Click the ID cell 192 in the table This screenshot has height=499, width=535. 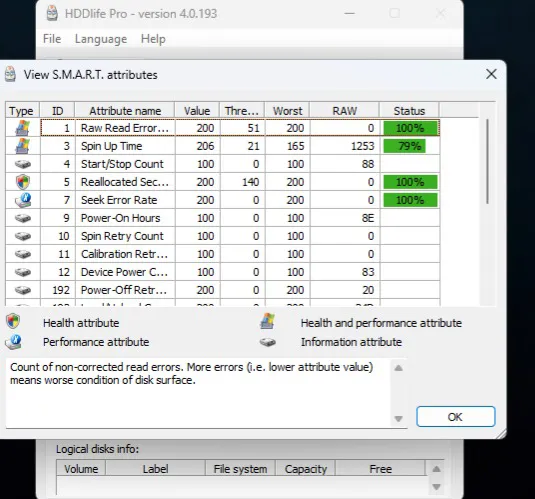click(x=61, y=290)
